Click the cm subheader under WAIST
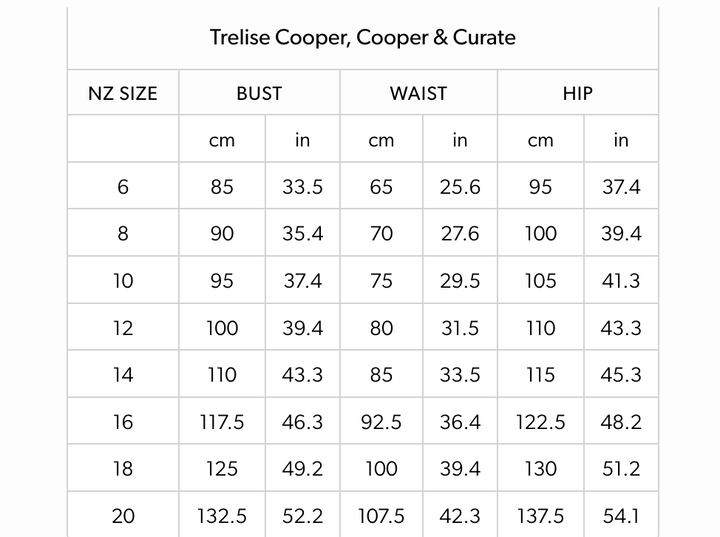The image size is (720, 537). click(381, 140)
